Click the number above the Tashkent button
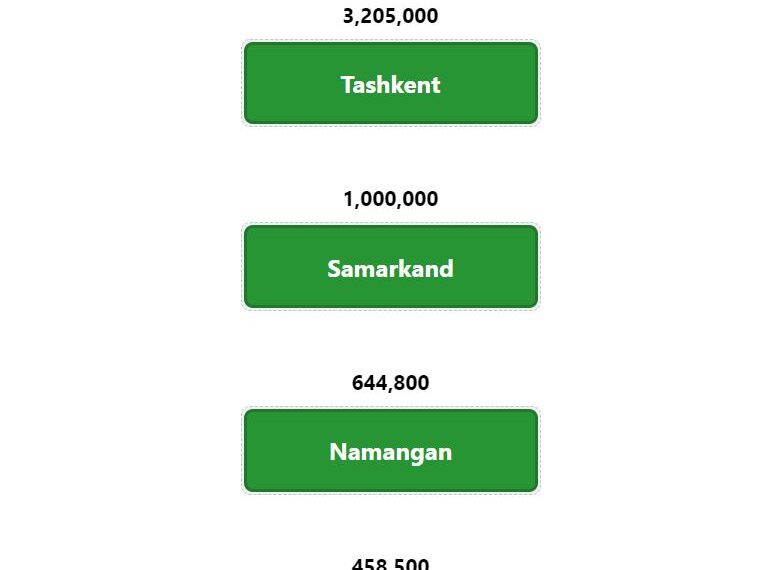 (390, 16)
